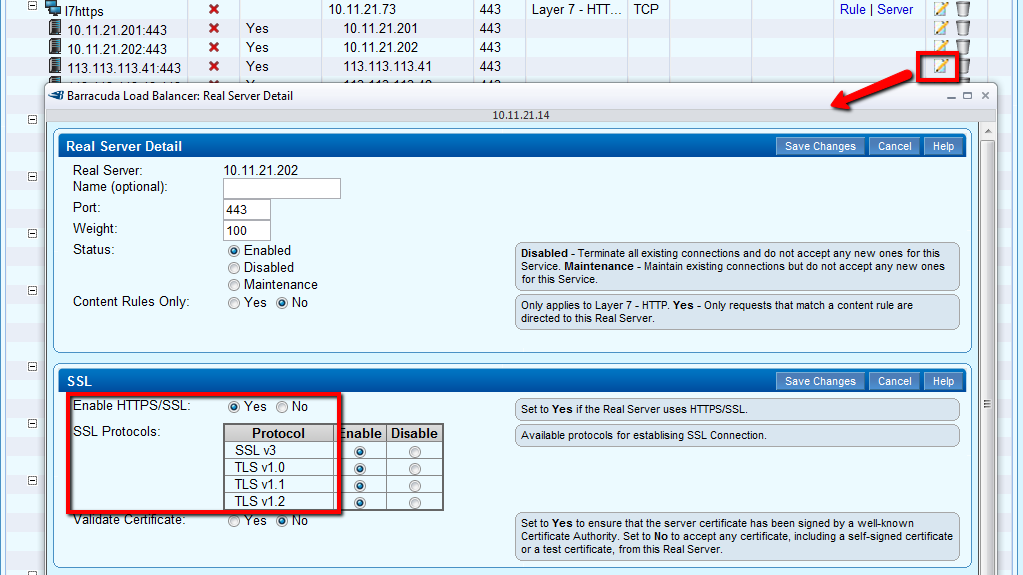Click edit icon in l7https service row
Screen dimensions: 1023x575
(x=940, y=9)
